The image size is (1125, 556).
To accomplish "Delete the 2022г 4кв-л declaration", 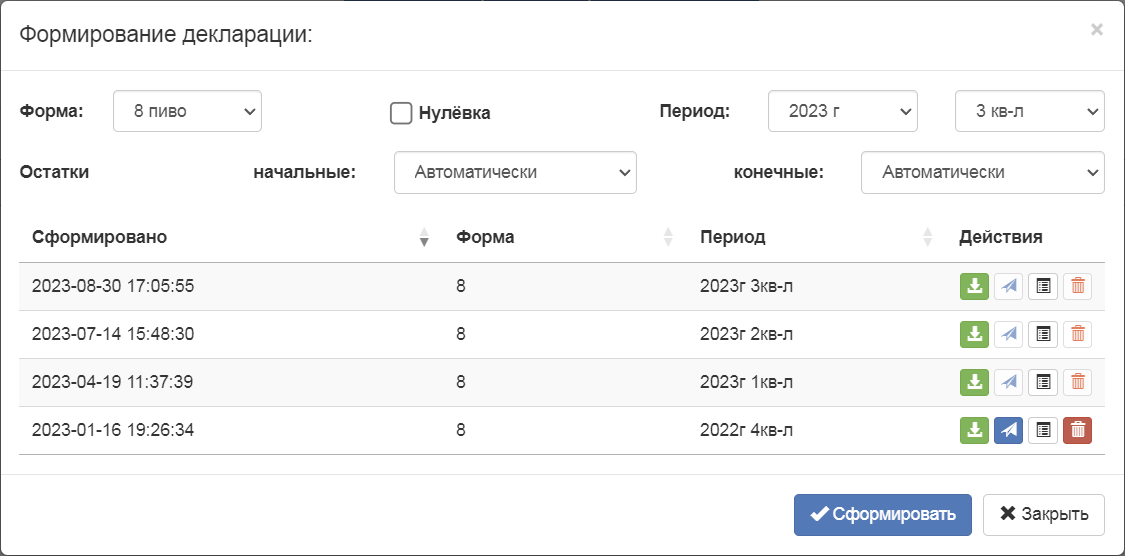I will 1078,430.
